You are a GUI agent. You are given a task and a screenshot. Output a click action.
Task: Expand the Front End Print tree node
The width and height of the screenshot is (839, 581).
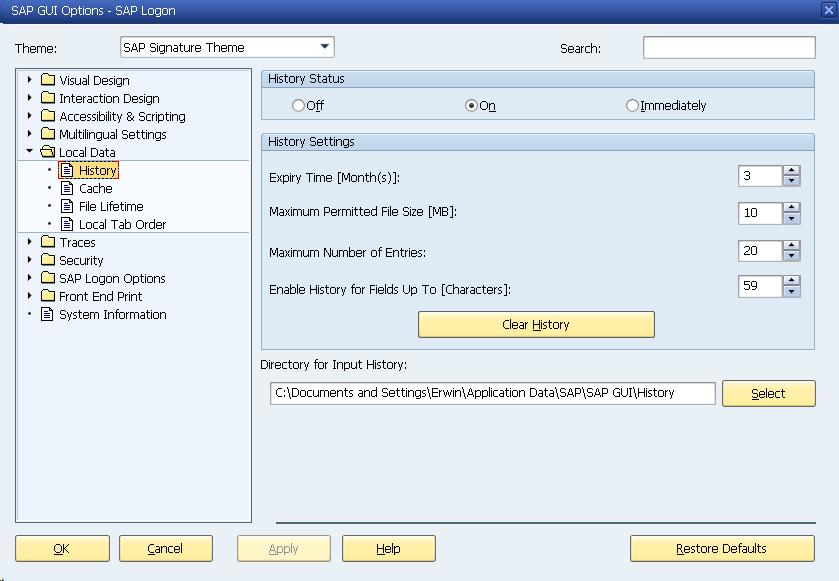pyautogui.click(x=29, y=296)
